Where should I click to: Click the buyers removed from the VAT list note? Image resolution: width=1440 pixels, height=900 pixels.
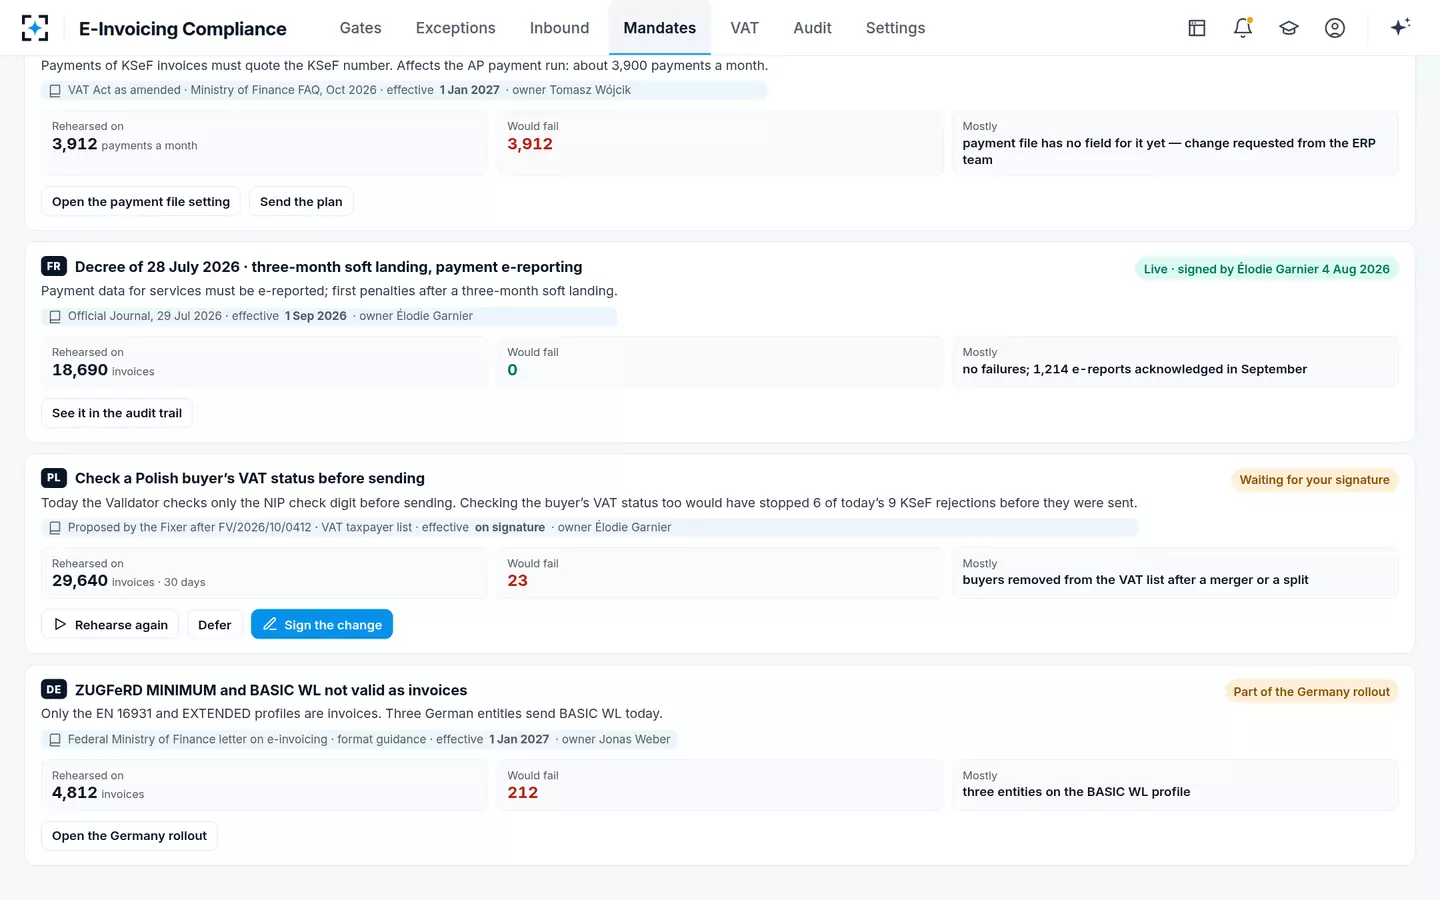1135,580
